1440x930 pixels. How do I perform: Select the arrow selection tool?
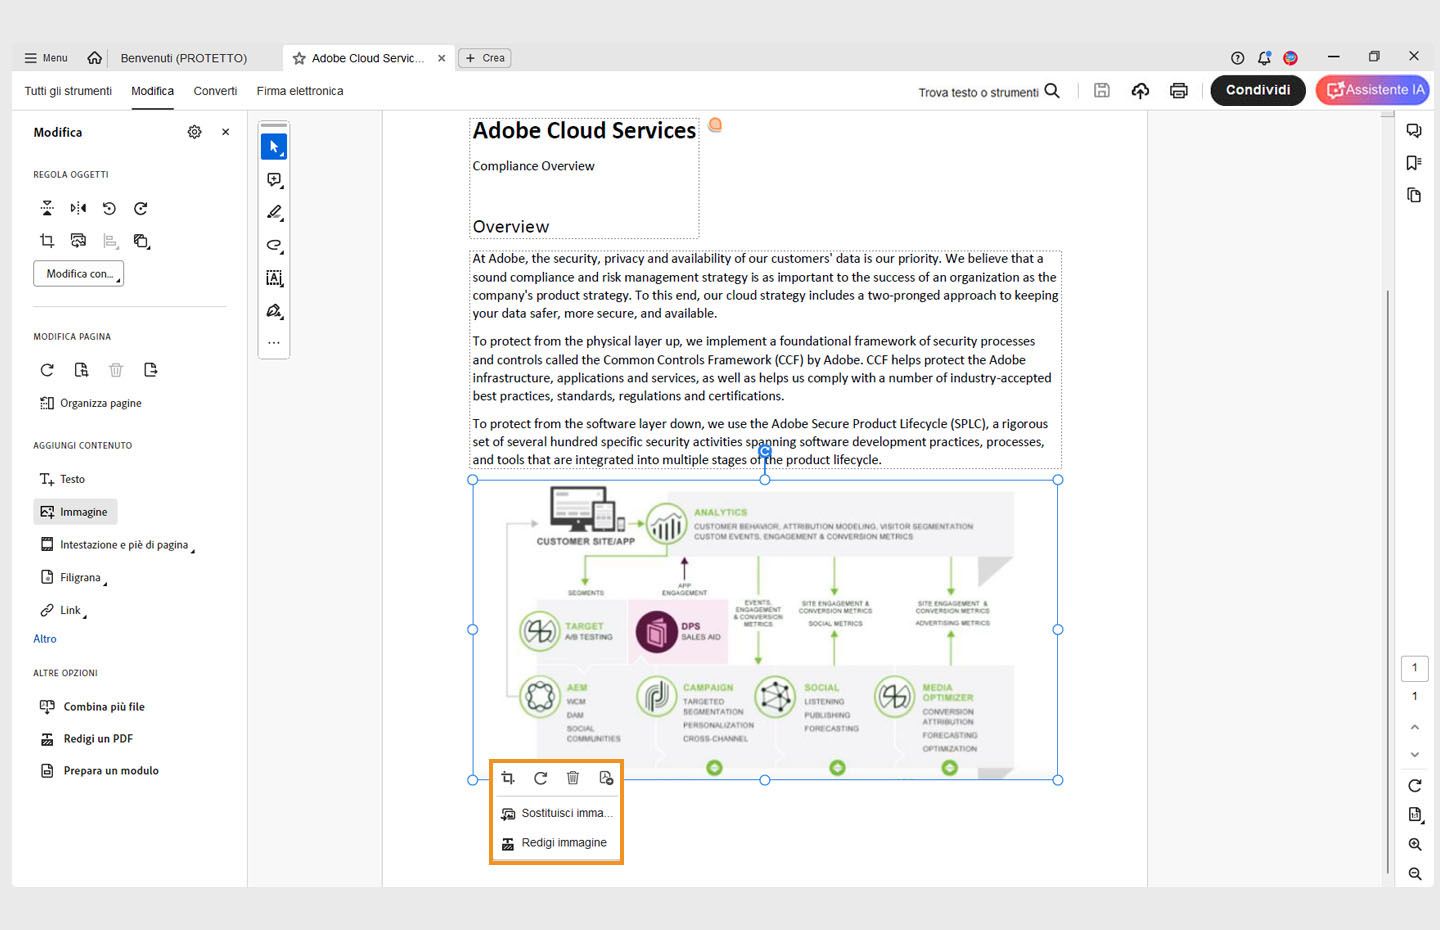[x=274, y=146]
